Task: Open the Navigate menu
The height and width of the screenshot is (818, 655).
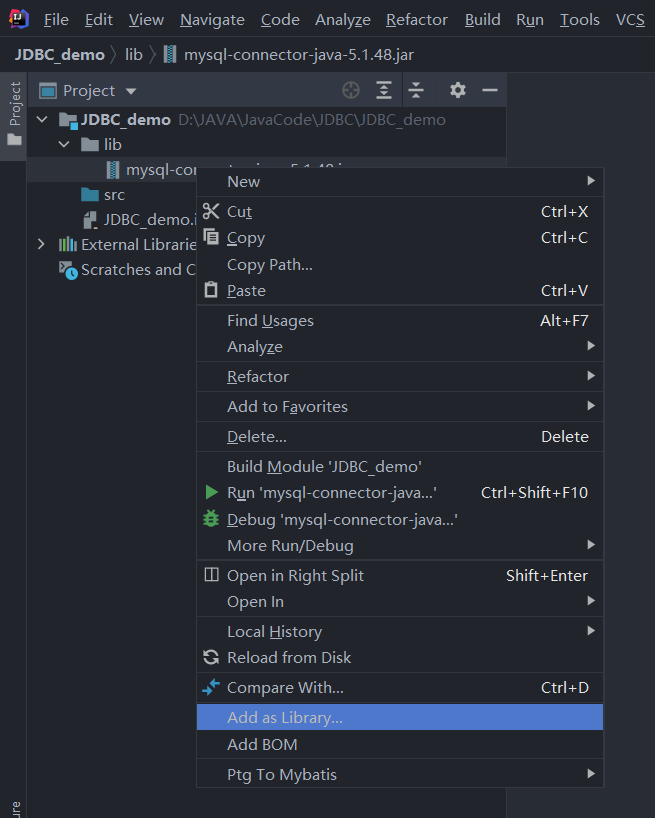Action: [212, 20]
